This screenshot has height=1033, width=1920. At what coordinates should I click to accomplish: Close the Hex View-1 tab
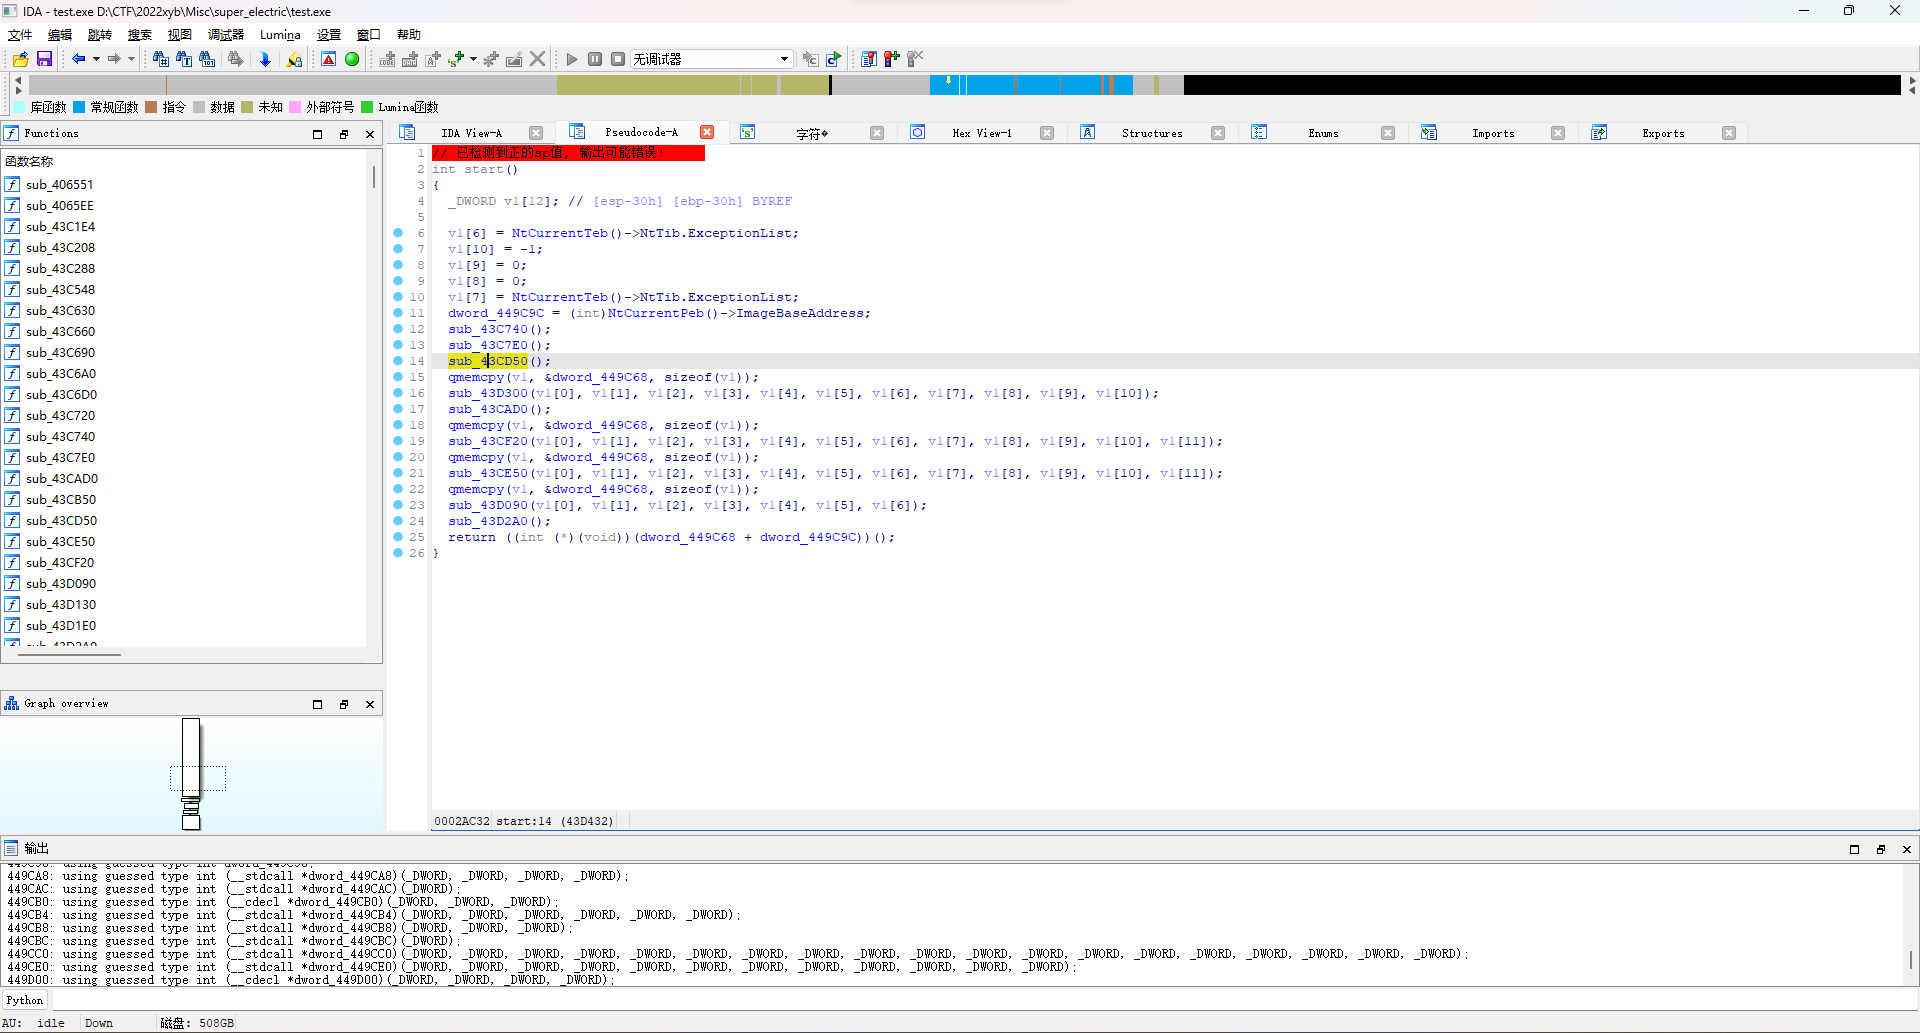pyautogui.click(x=1047, y=133)
